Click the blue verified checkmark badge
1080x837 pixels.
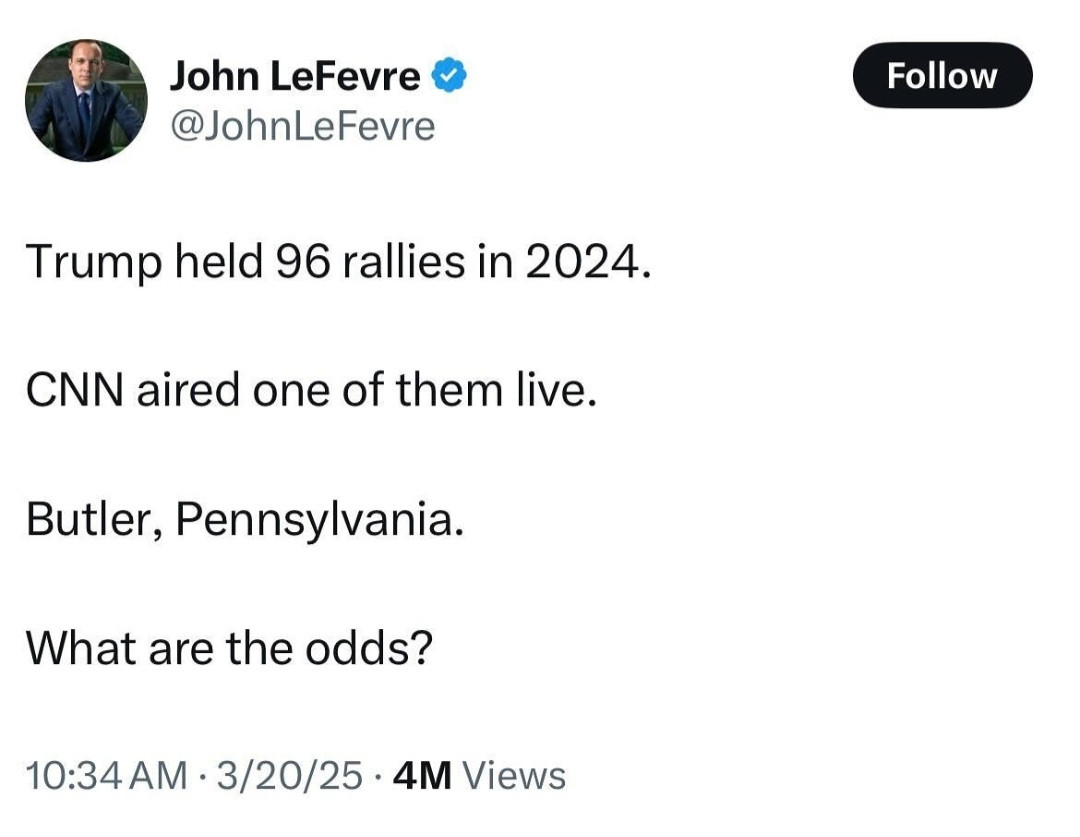coord(449,75)
